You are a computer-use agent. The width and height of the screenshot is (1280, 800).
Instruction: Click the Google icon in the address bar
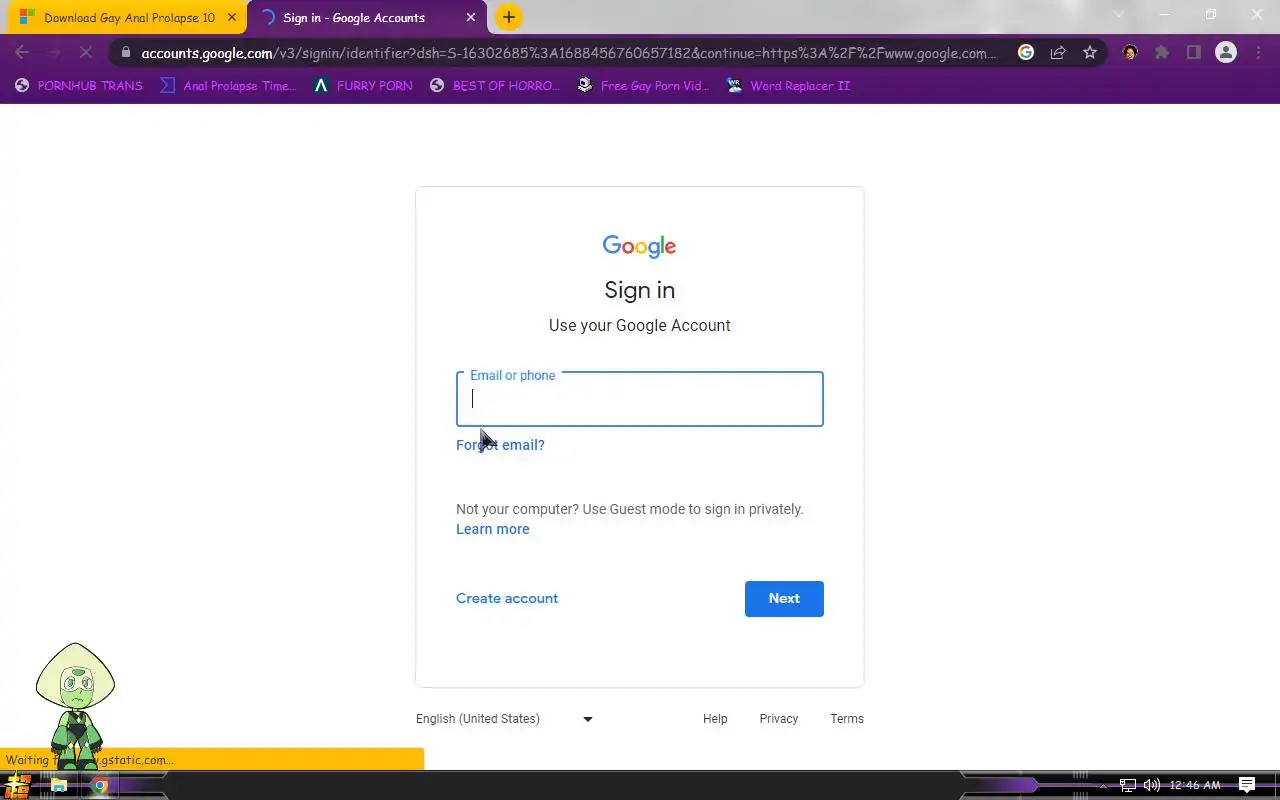coord(1026,53)
